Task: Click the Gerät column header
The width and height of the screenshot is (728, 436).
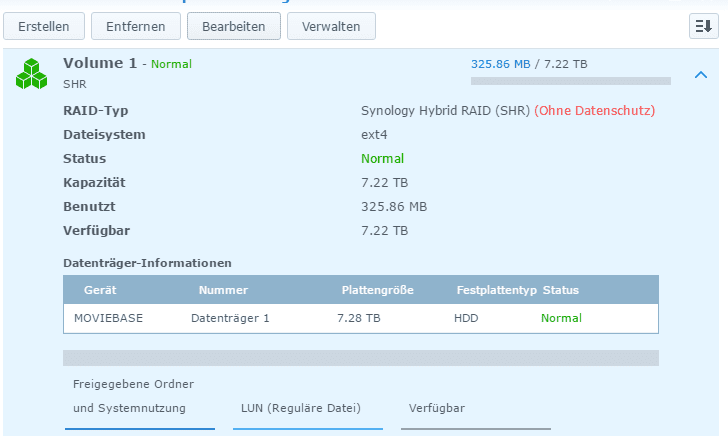Action: click(100, 290)
